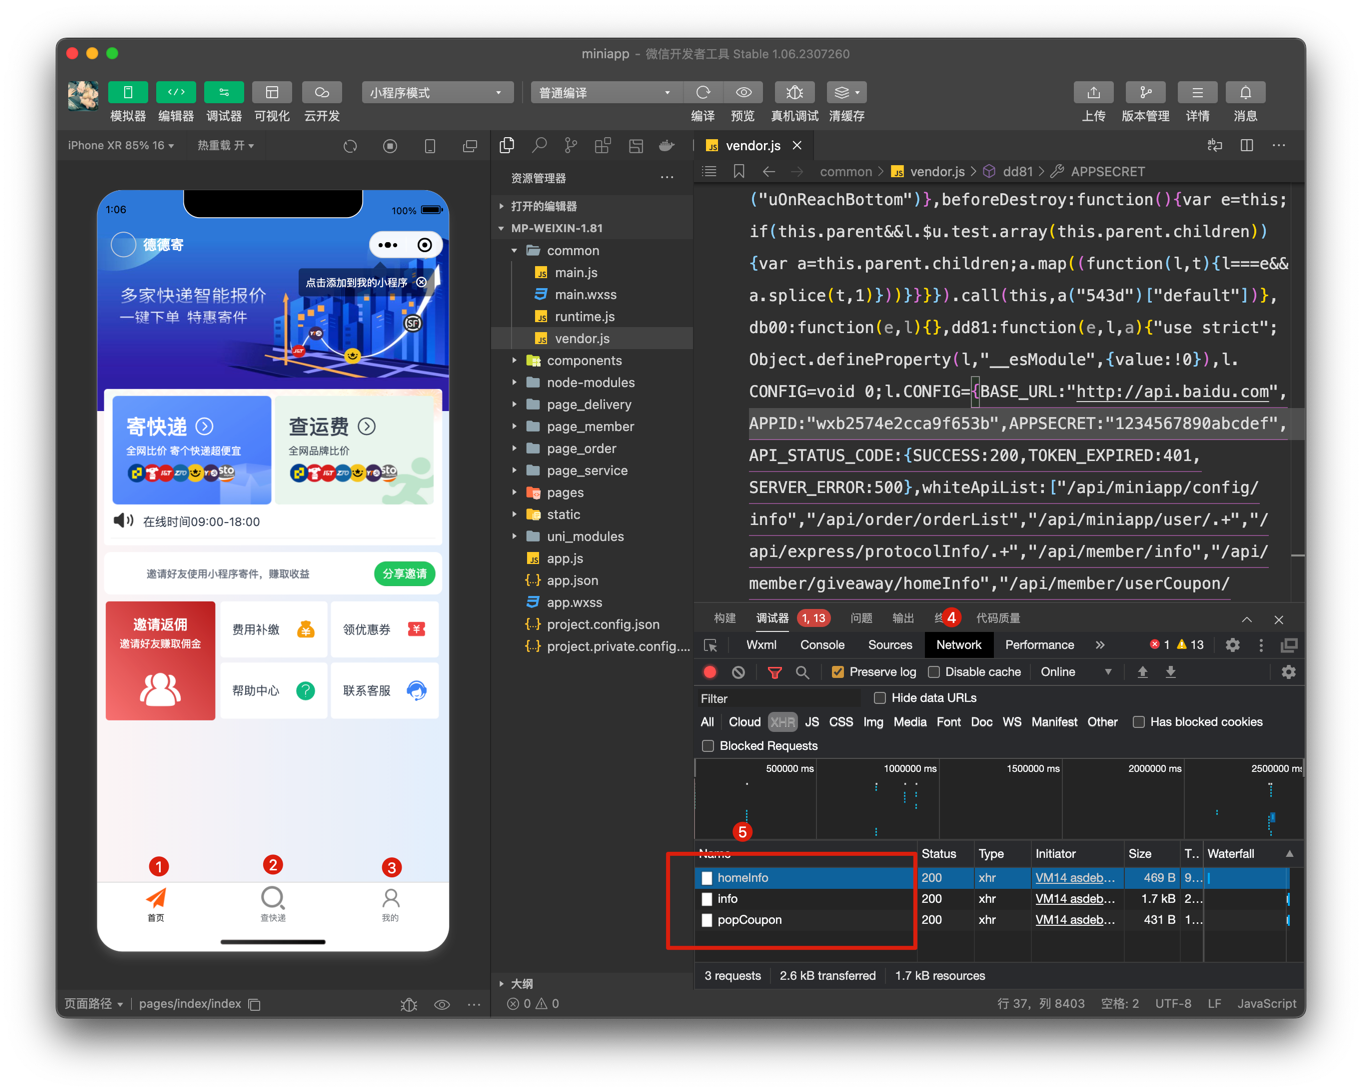Open the visualization (可视化) tool
The height and width of the screenshot is (1092, 1362).
coord(272,92)
